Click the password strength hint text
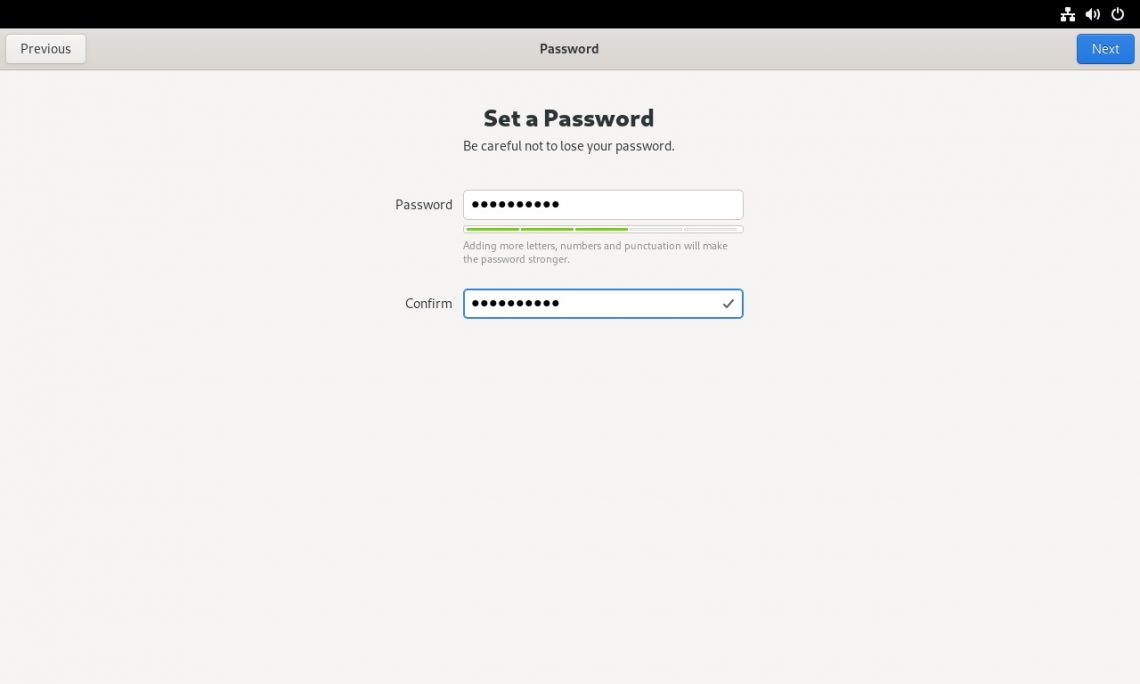Screen dimensions: 1140x684 pyautogui.click(x=595, y=252)
